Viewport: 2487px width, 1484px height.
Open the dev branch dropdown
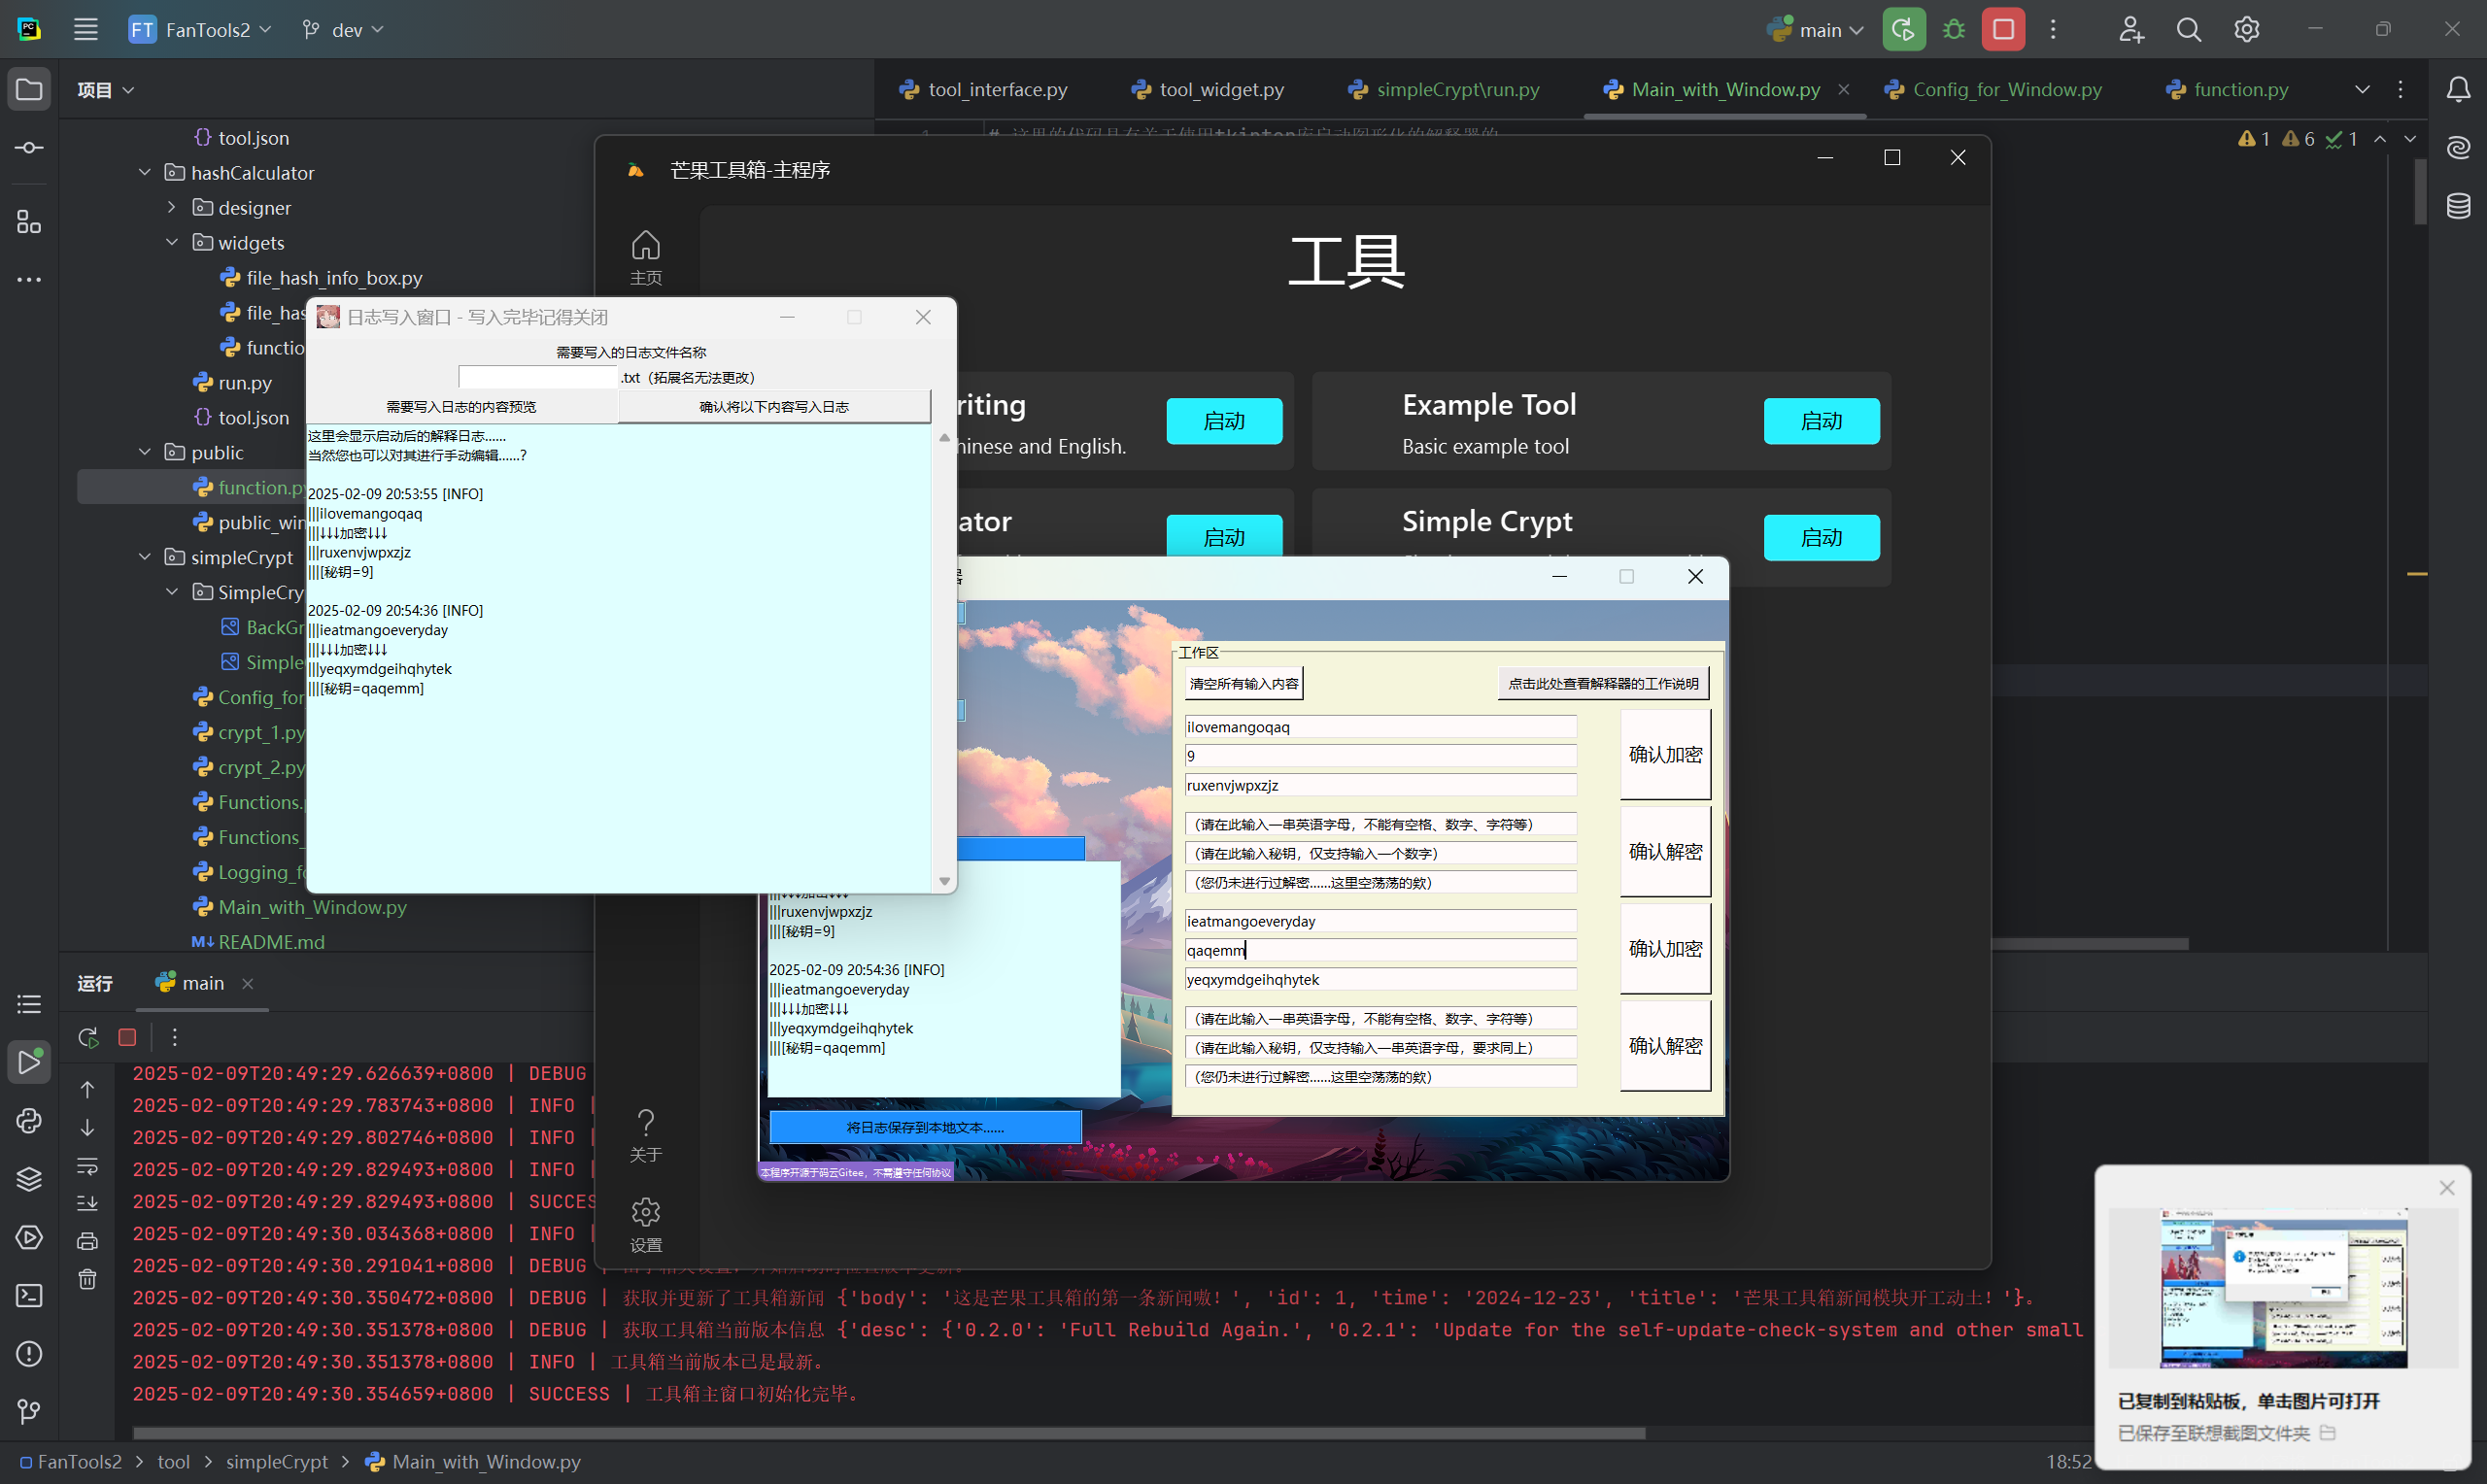click(343, 30)
